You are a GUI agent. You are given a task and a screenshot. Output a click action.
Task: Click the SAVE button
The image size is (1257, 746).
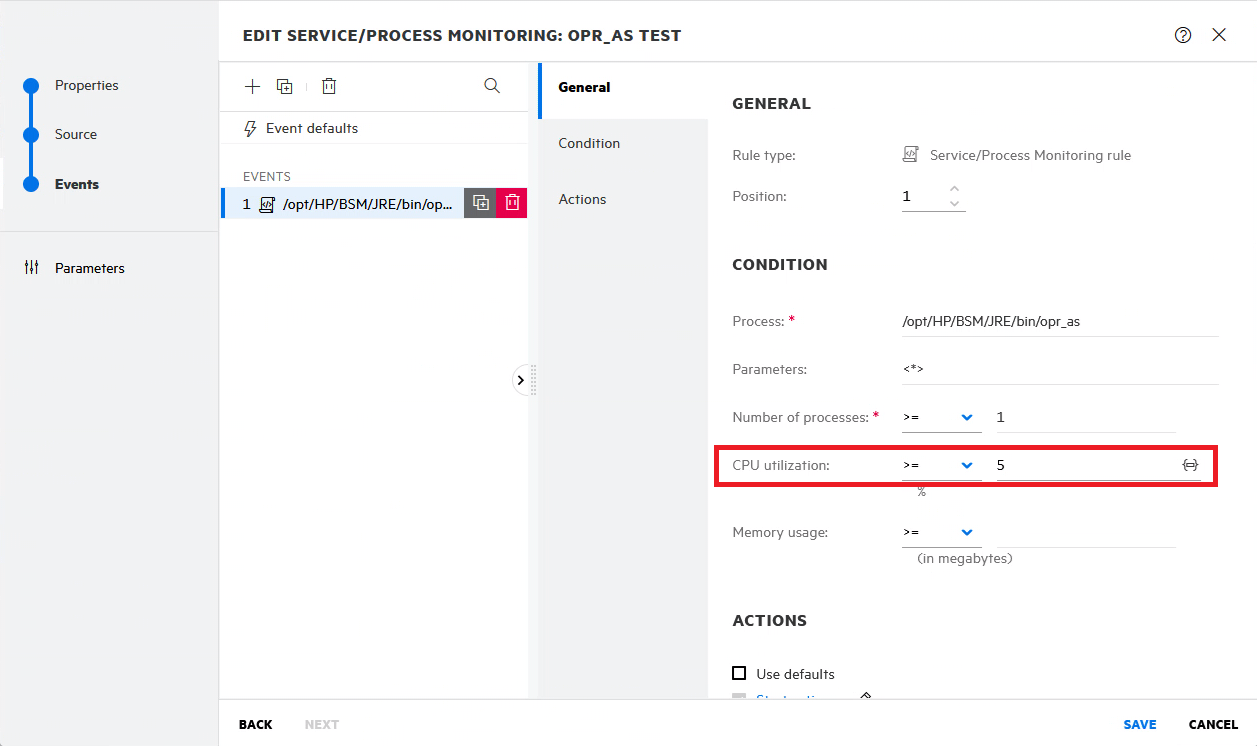click(1139, 724)
